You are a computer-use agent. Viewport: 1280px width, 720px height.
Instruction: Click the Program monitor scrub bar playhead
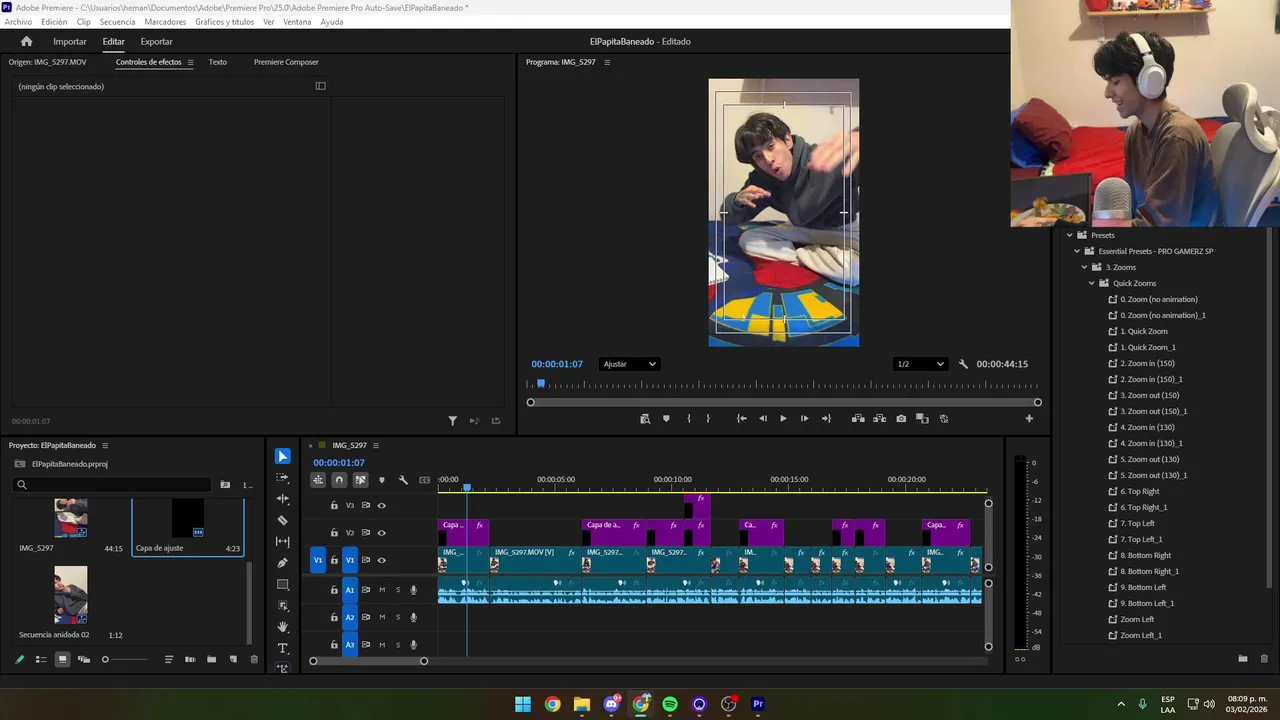coord(541,383)
